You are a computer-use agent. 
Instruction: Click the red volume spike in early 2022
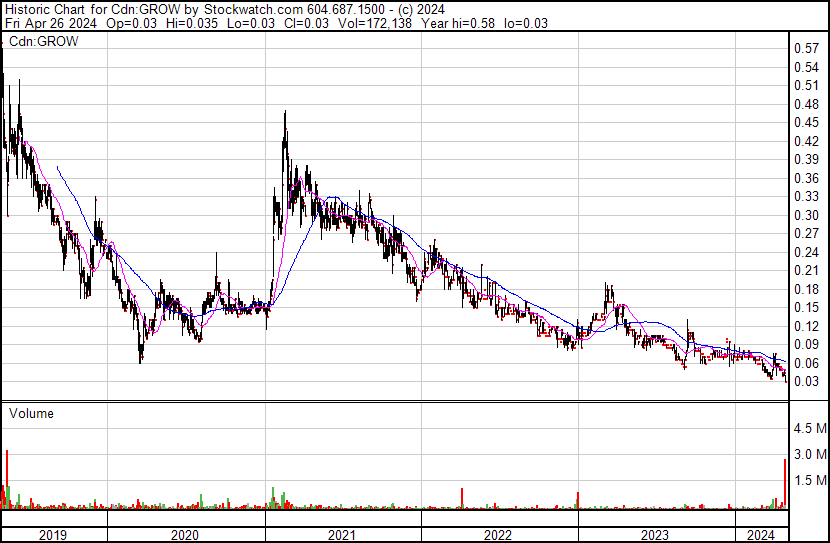(462, 498)
